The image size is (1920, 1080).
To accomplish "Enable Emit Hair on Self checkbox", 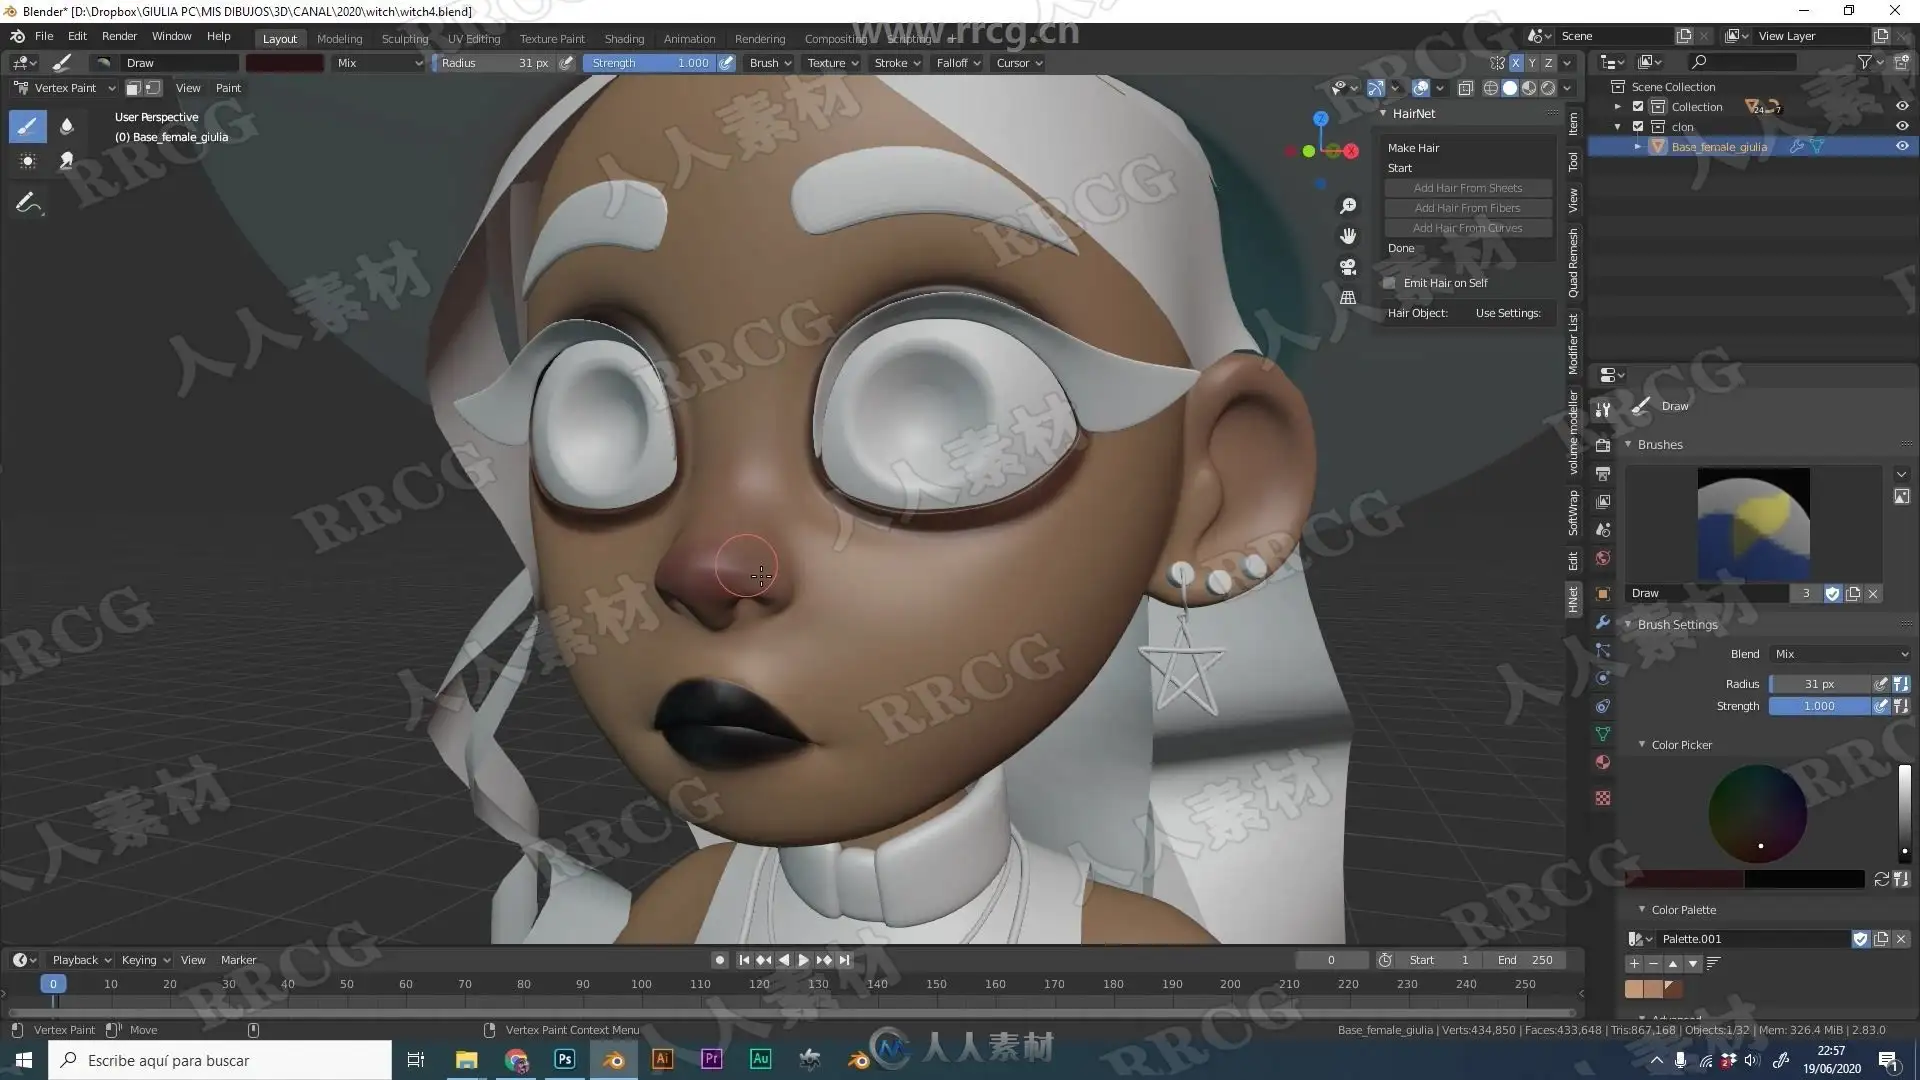I will pyautogui.click(x=1390, y=283).
